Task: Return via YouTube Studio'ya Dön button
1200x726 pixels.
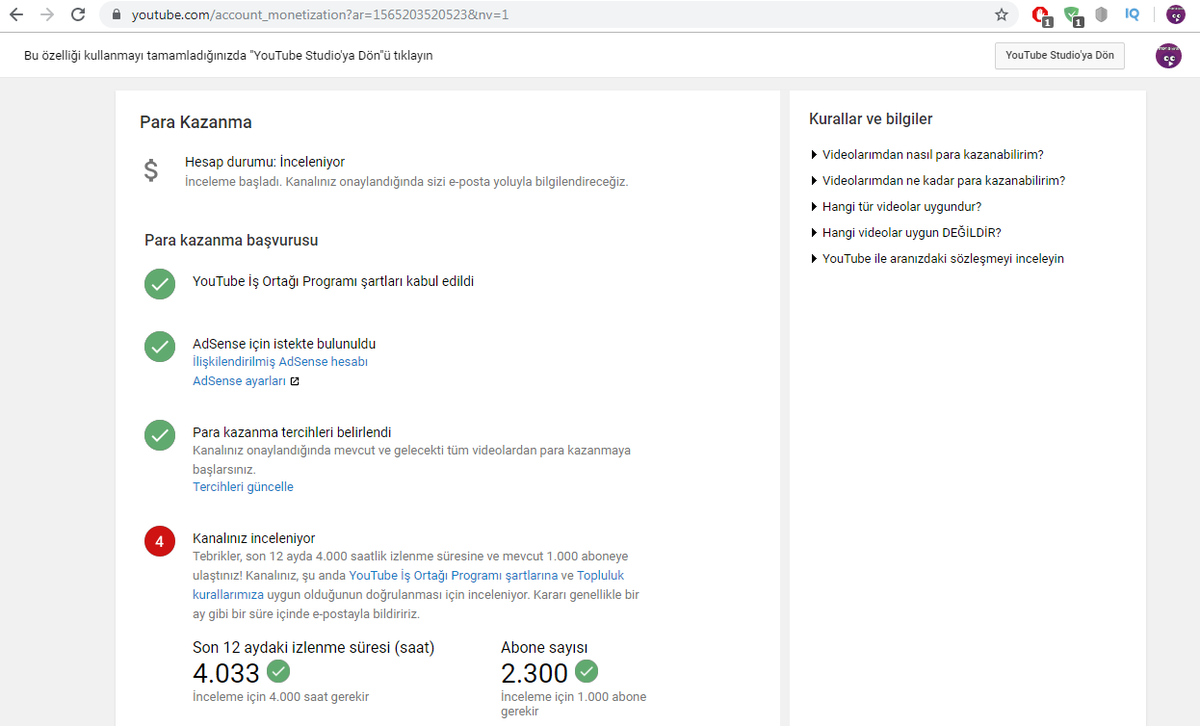Action: point(1059,56)
